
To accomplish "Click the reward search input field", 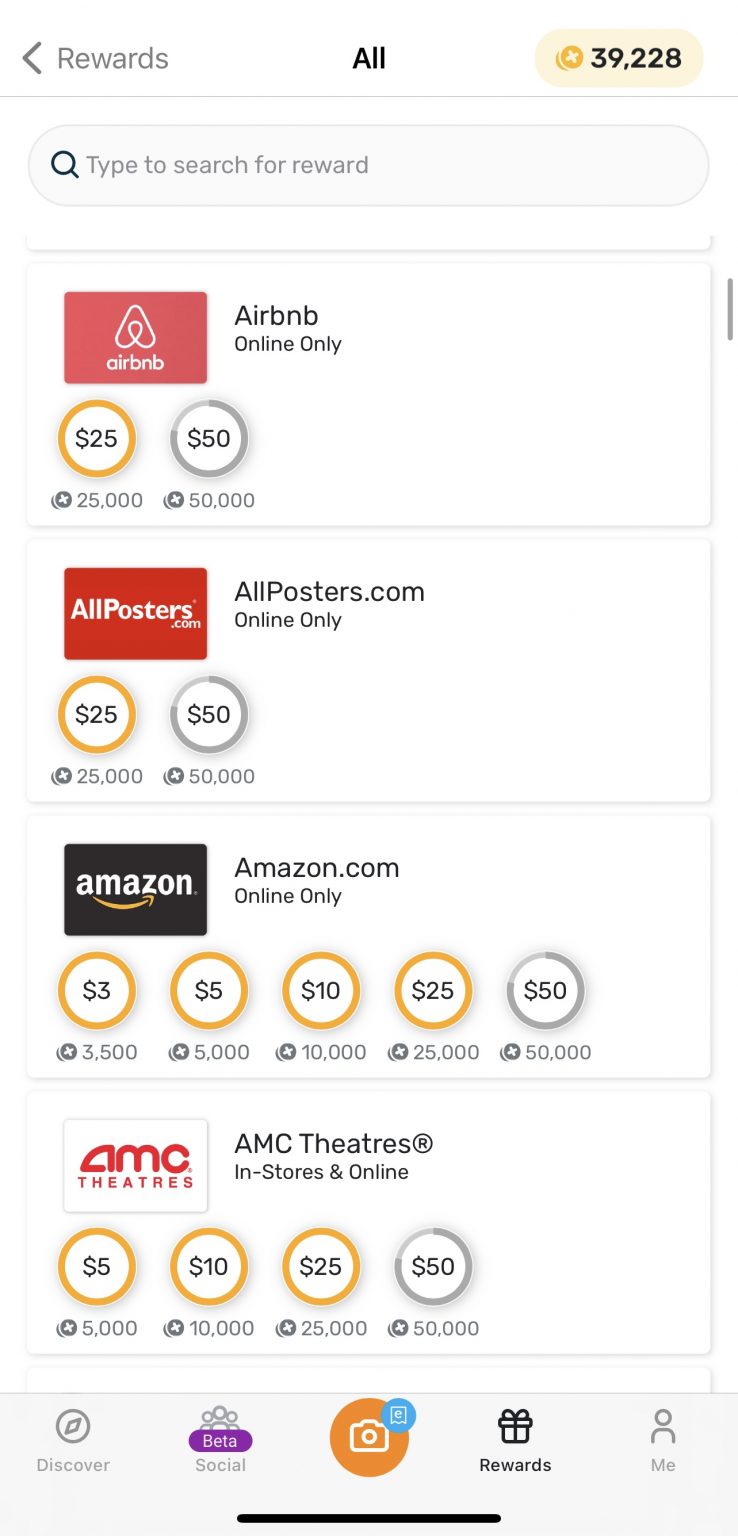I will [390, 165].
